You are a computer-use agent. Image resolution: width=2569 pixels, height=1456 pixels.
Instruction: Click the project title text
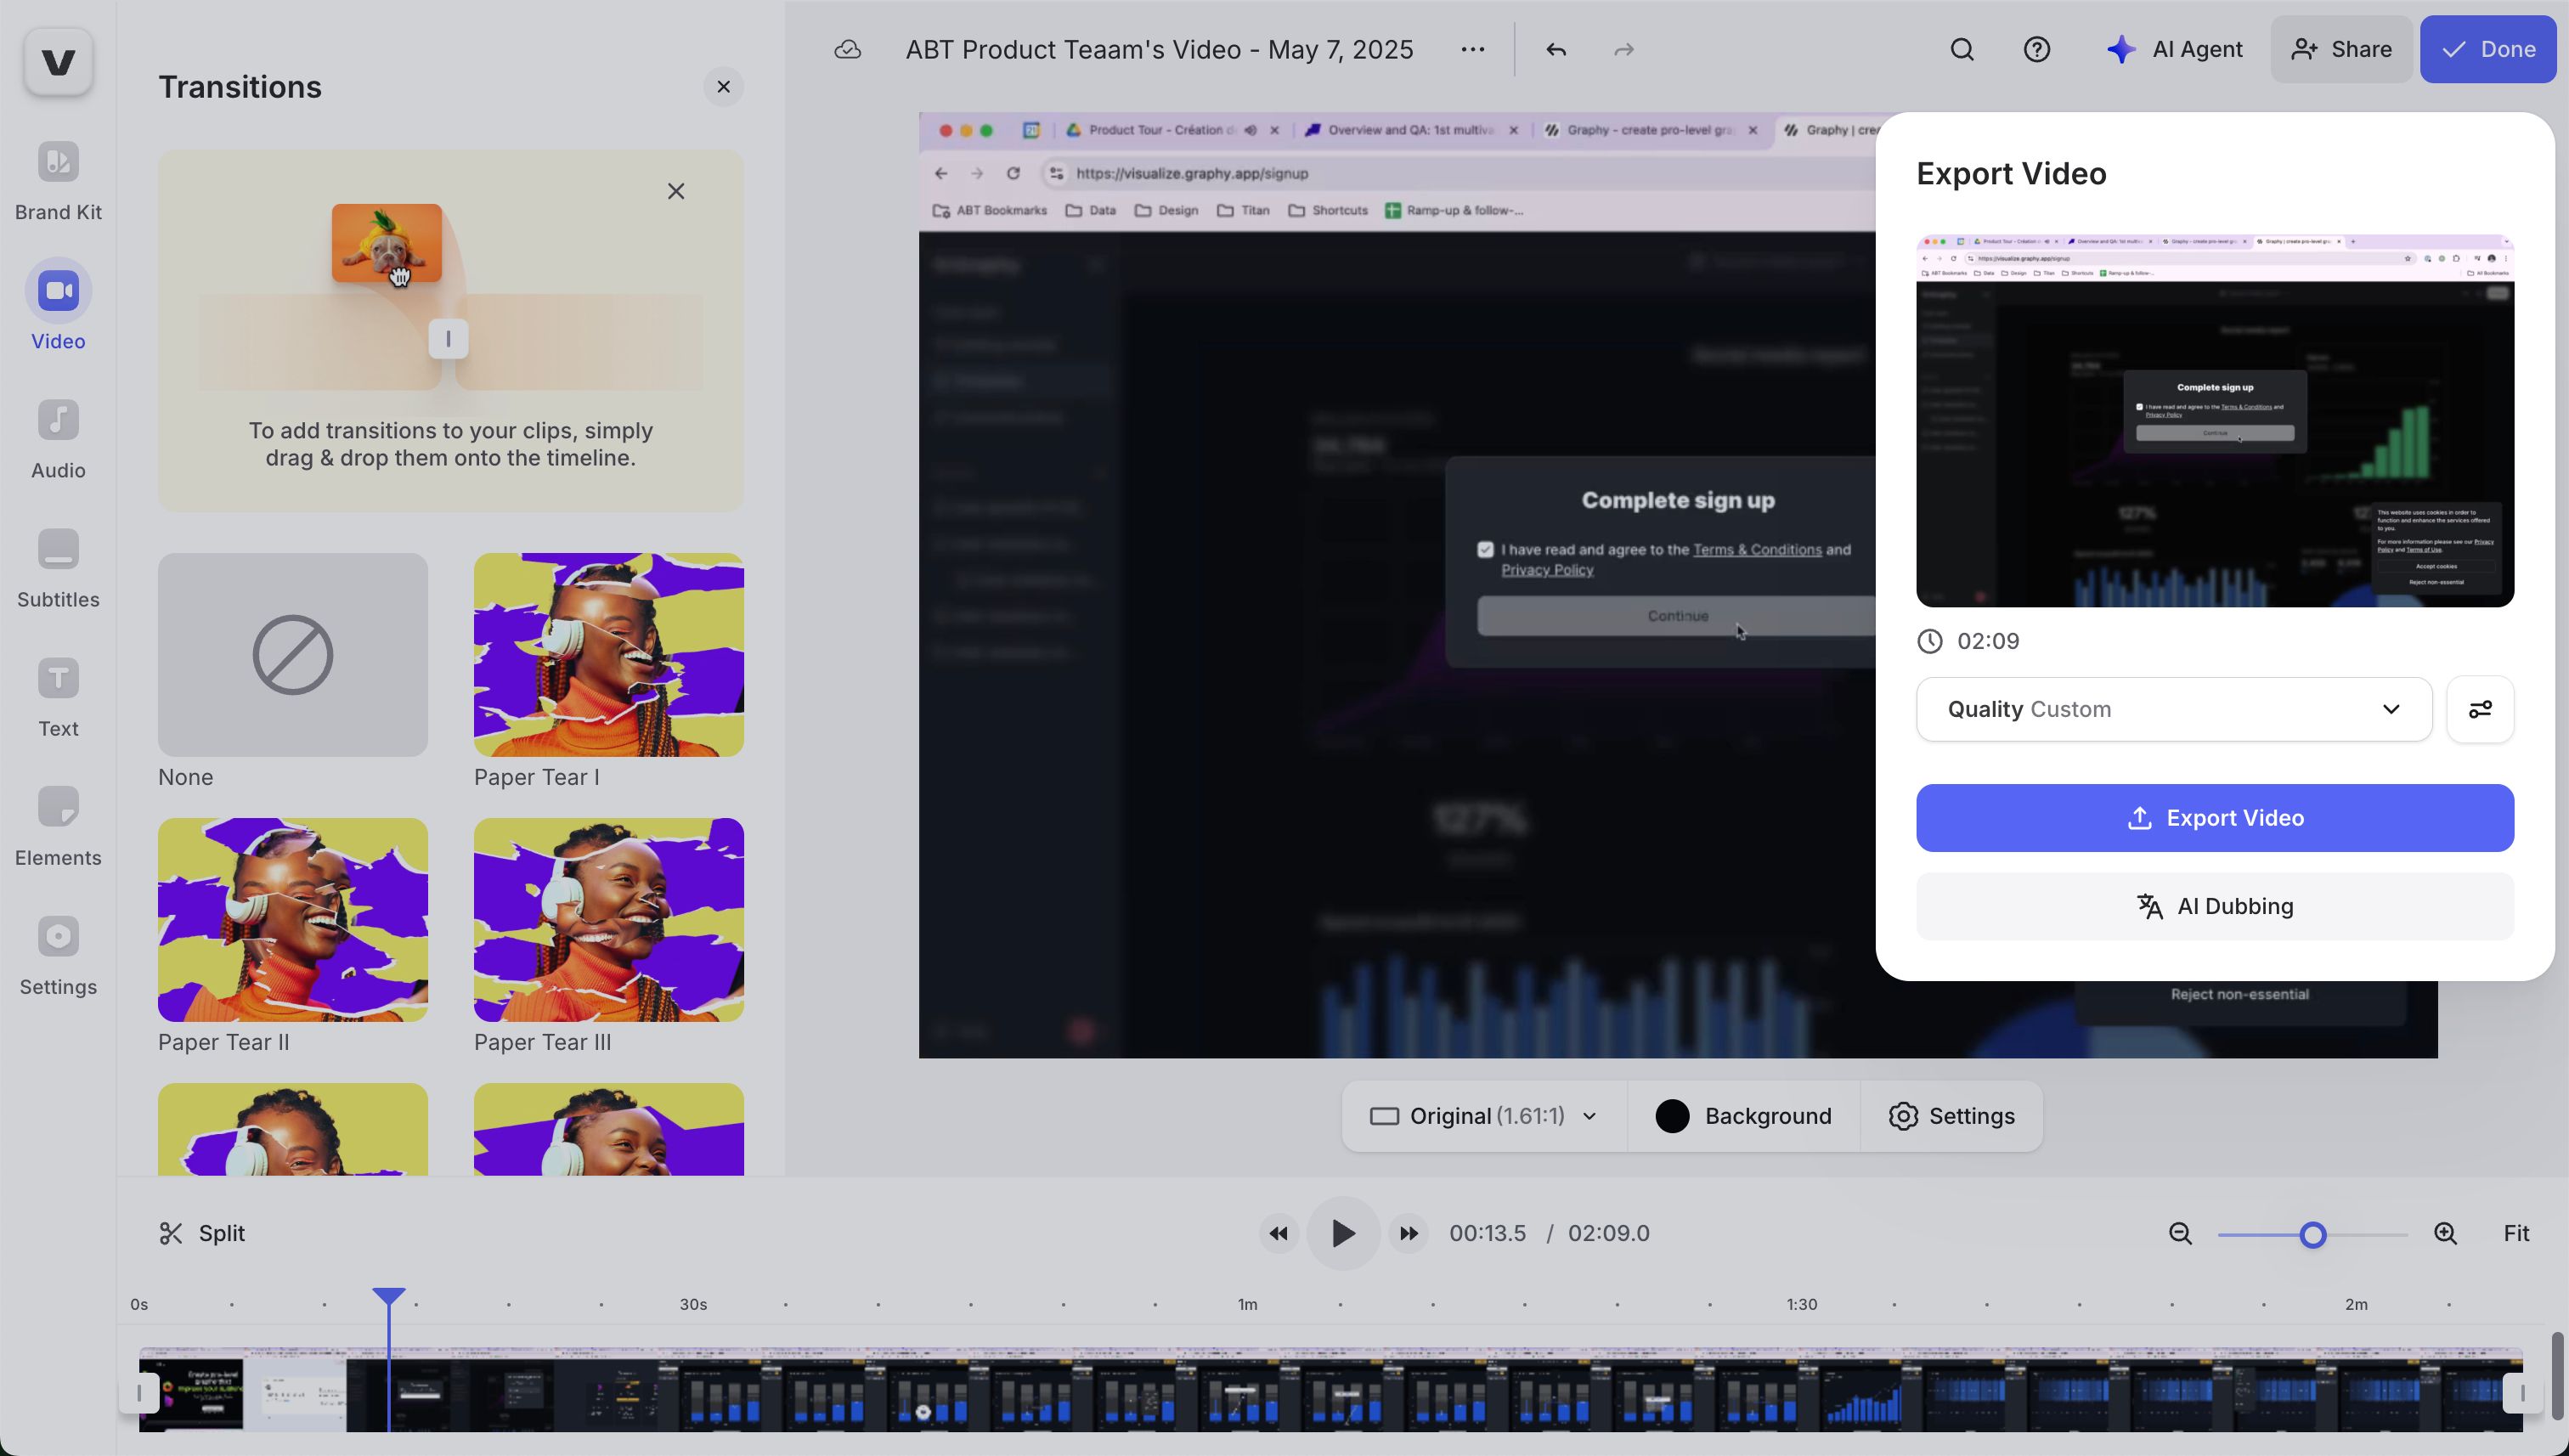tap(1160, 49)
